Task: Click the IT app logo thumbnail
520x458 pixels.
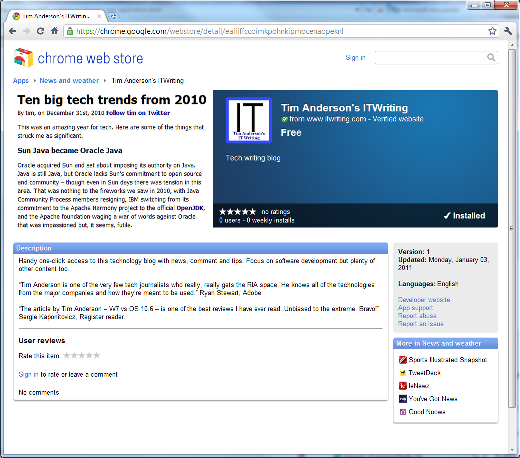Action: (x=249, y=120)
